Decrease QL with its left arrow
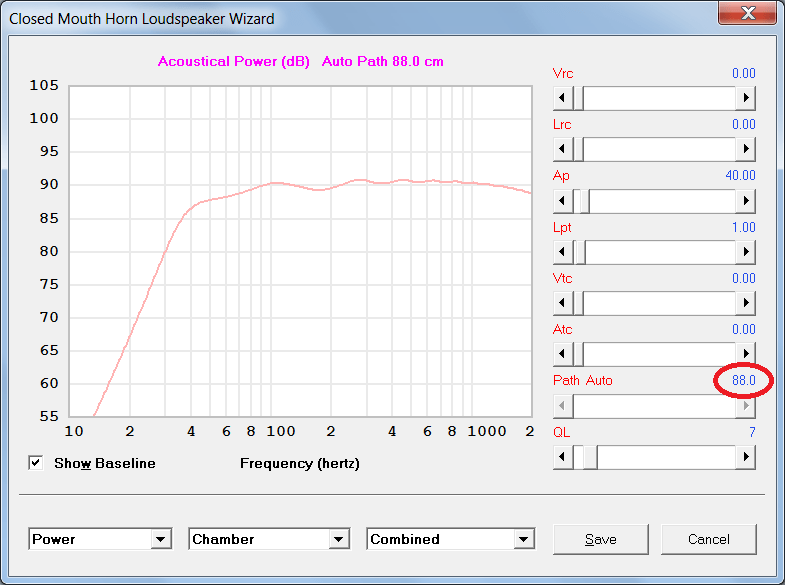Image resolution: width=785 pixels, height=585 pixels. click(x=563, y=457)
